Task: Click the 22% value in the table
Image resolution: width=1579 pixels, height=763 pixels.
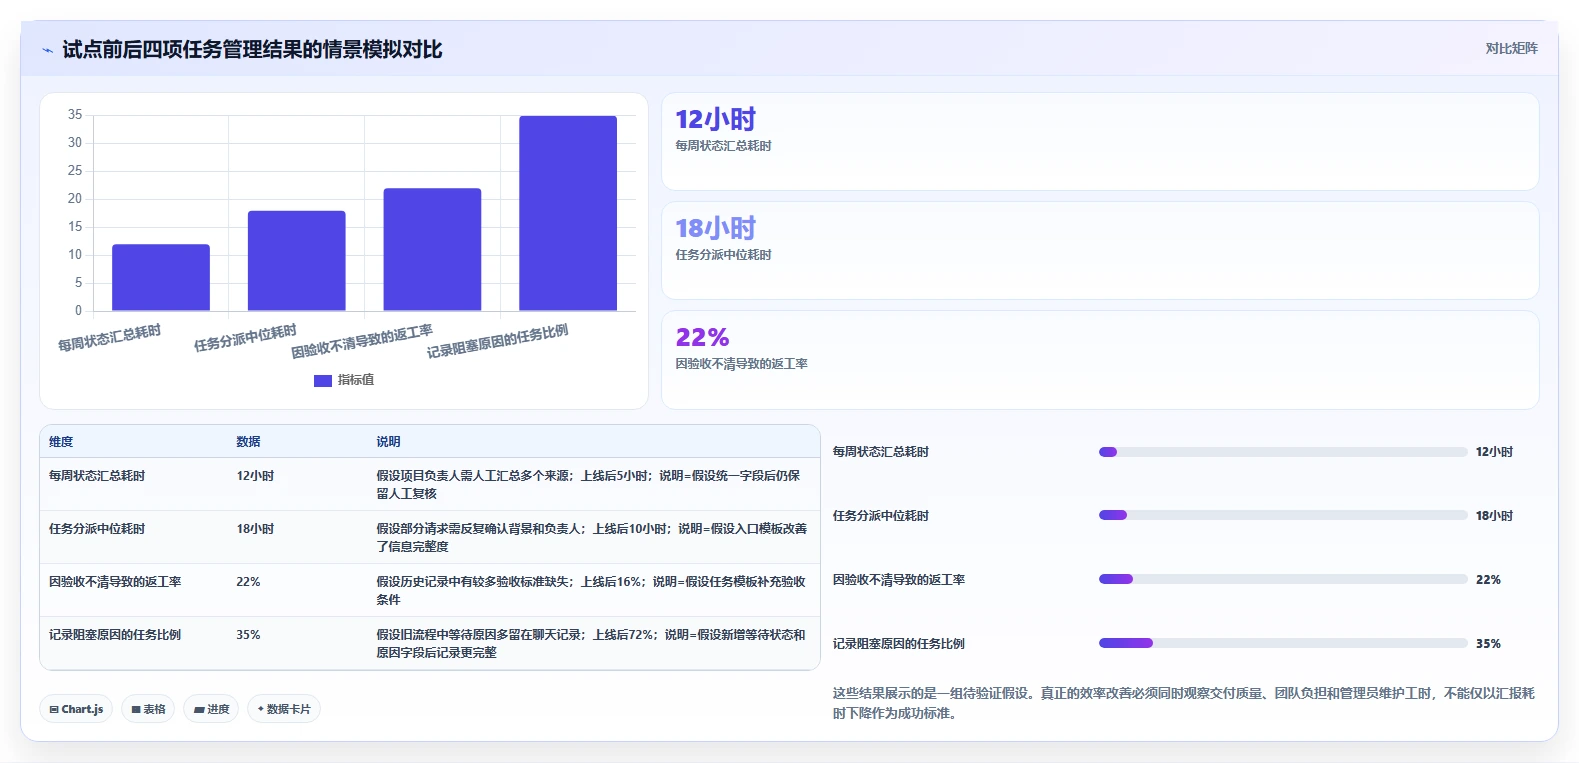Action: 248,582
